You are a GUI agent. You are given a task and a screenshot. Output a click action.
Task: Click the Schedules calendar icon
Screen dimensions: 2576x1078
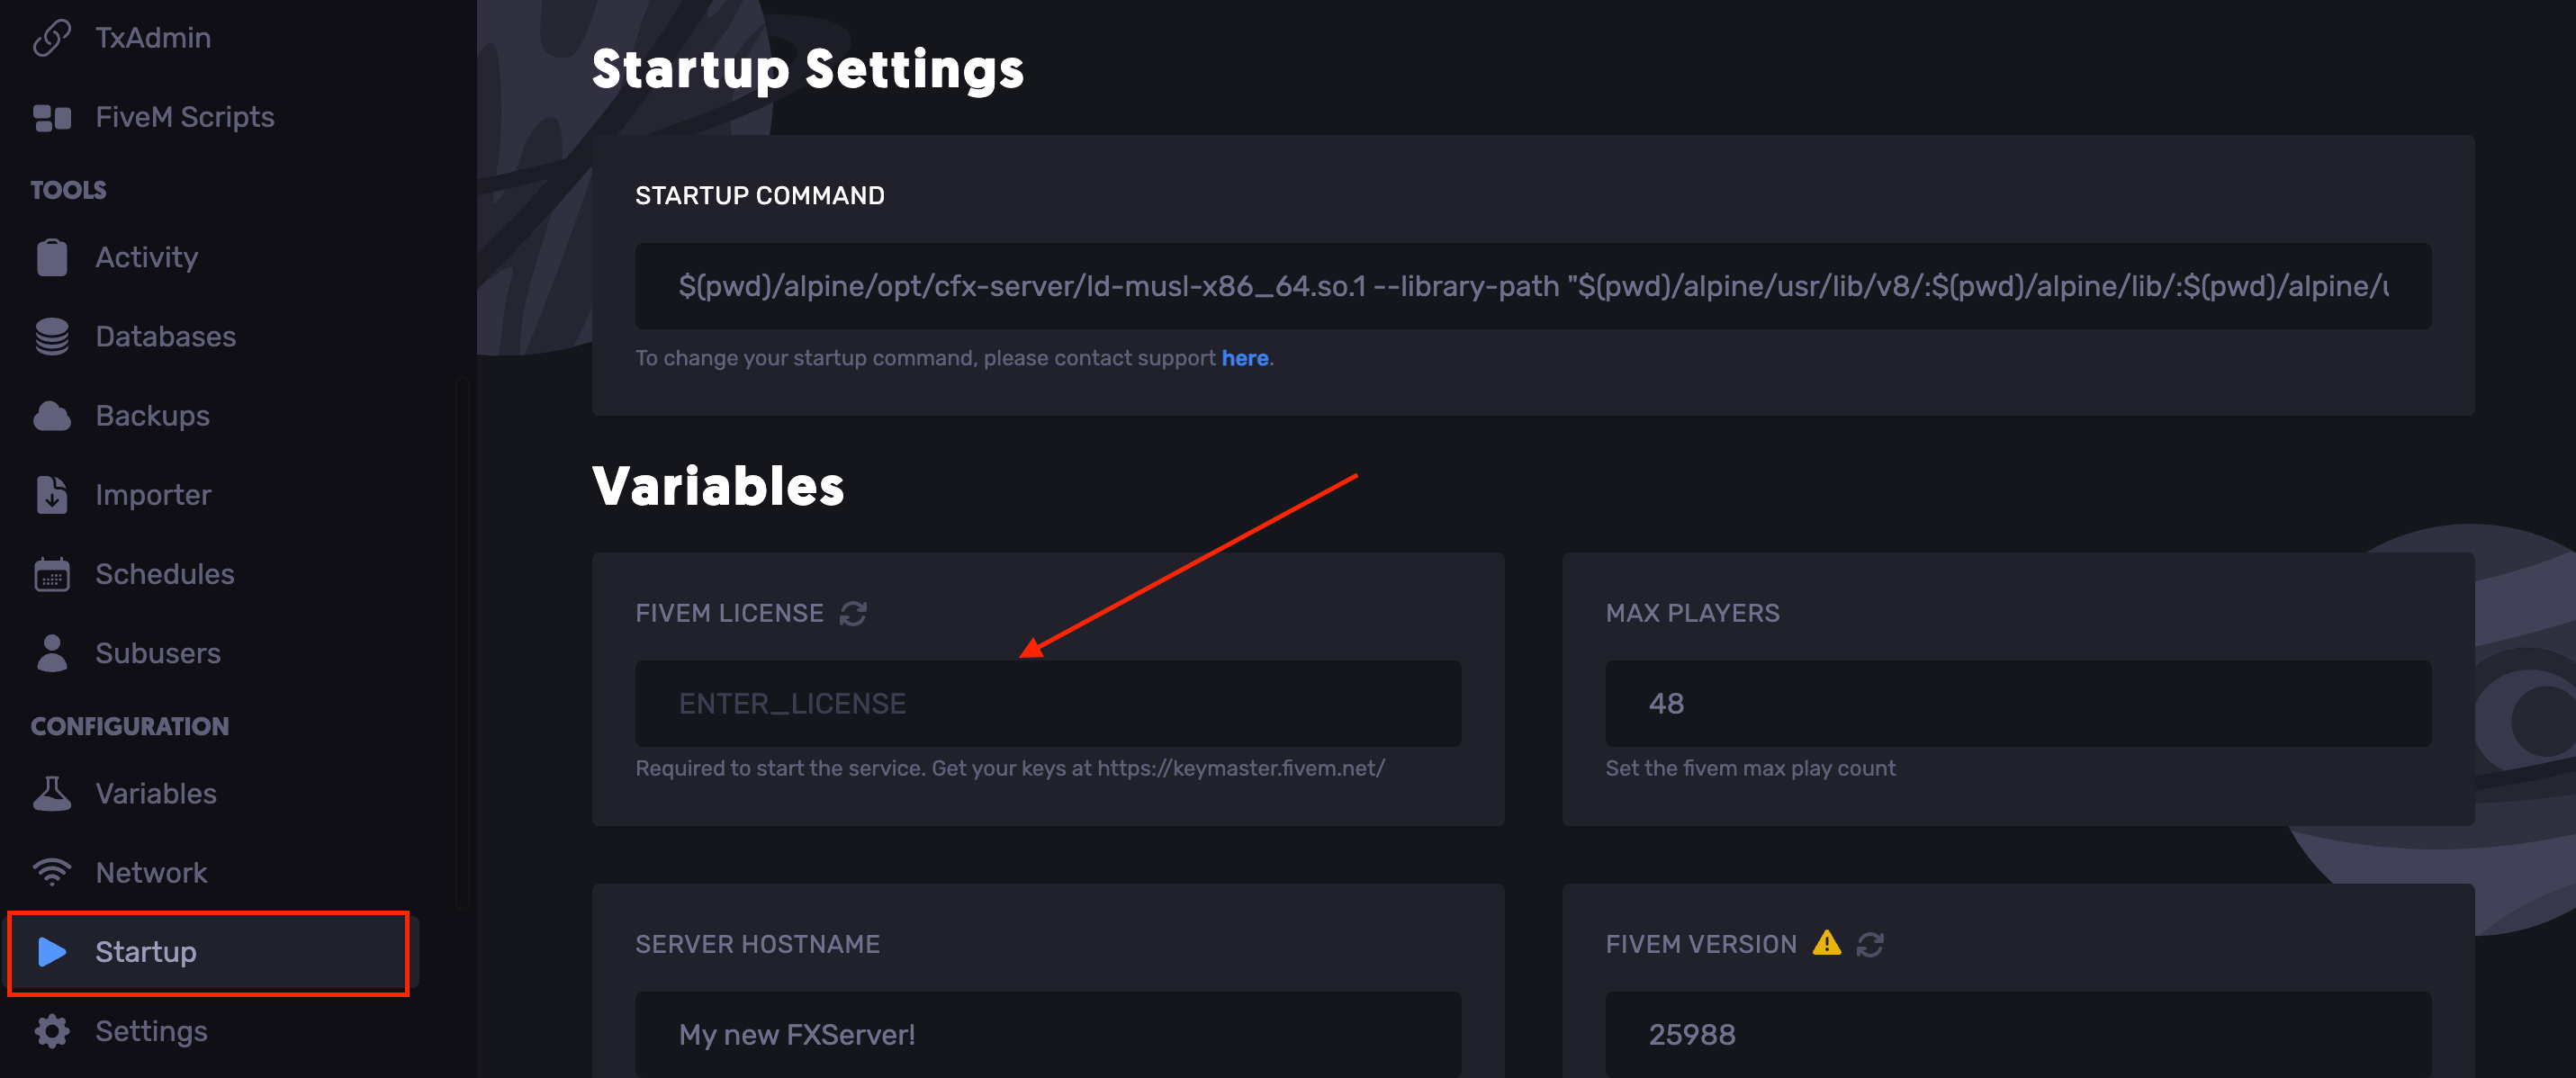(x=52, y=574)
